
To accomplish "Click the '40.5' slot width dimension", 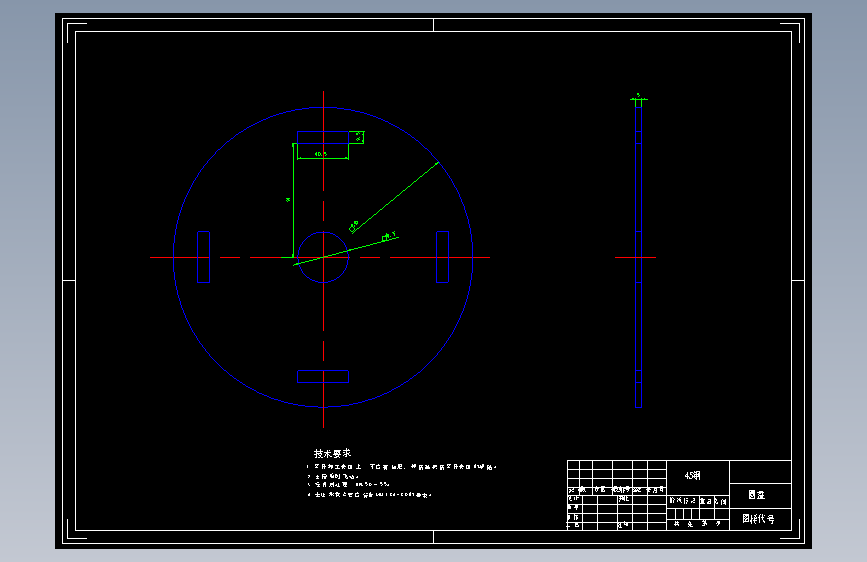I will pyautogui.click(x=321, y=154).
